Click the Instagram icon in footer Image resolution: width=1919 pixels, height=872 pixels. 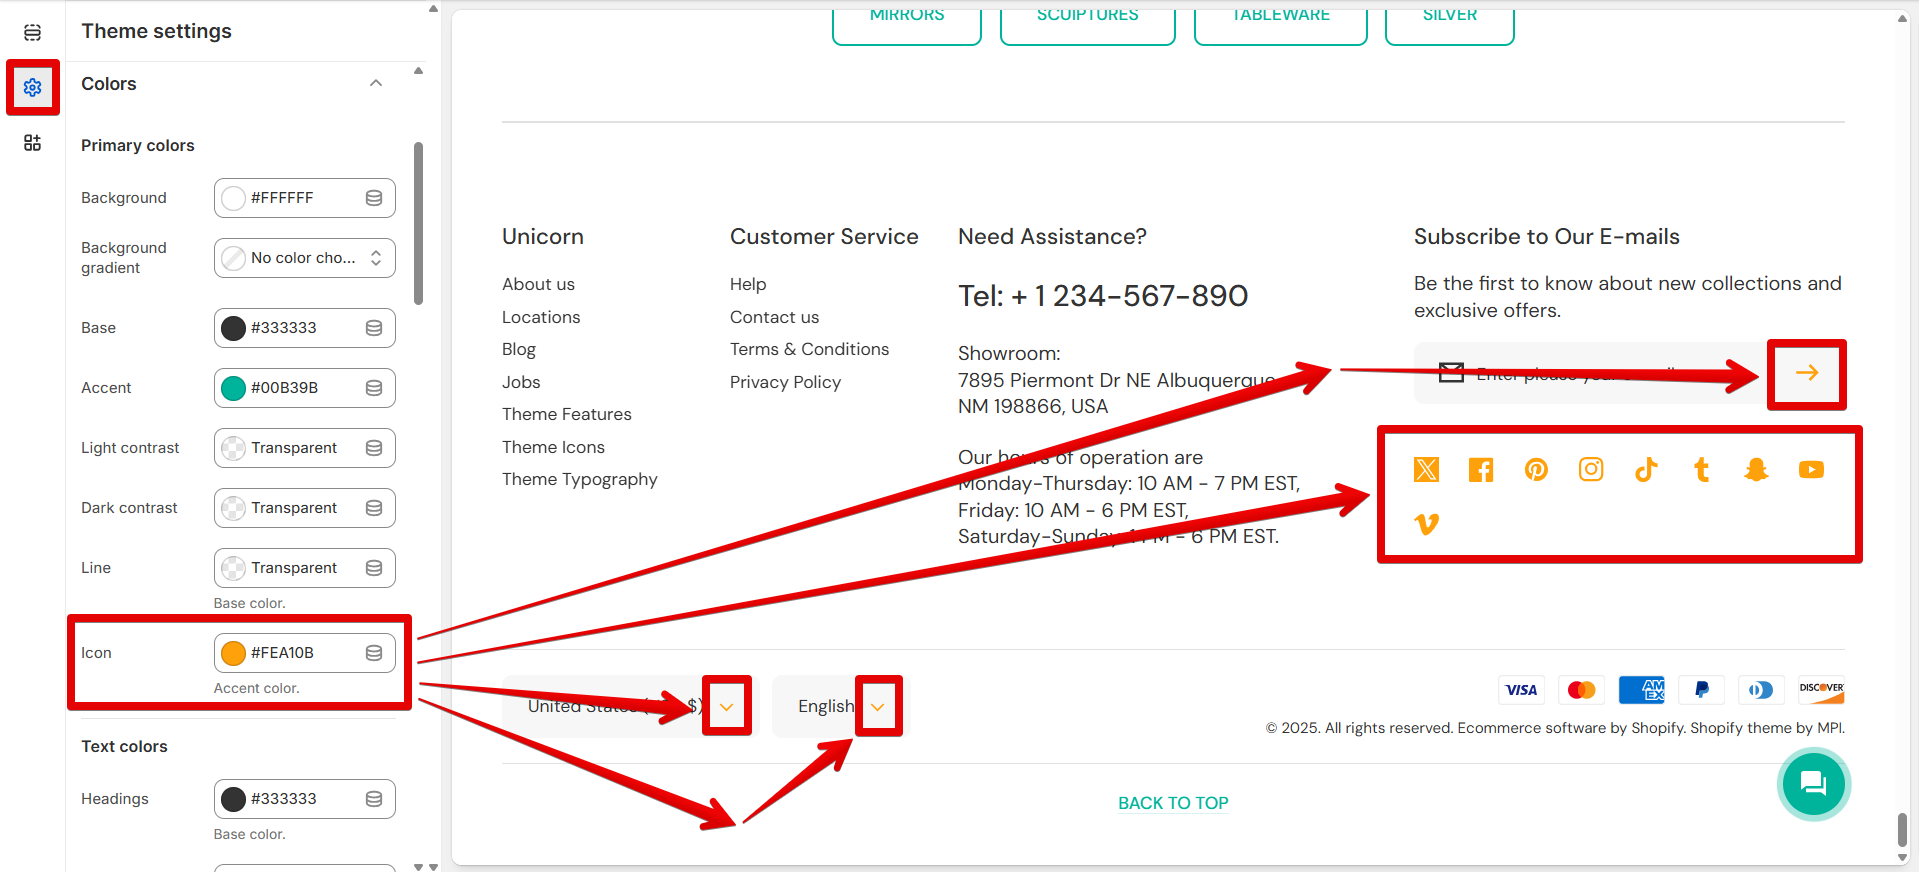(x=1591, y=470)
